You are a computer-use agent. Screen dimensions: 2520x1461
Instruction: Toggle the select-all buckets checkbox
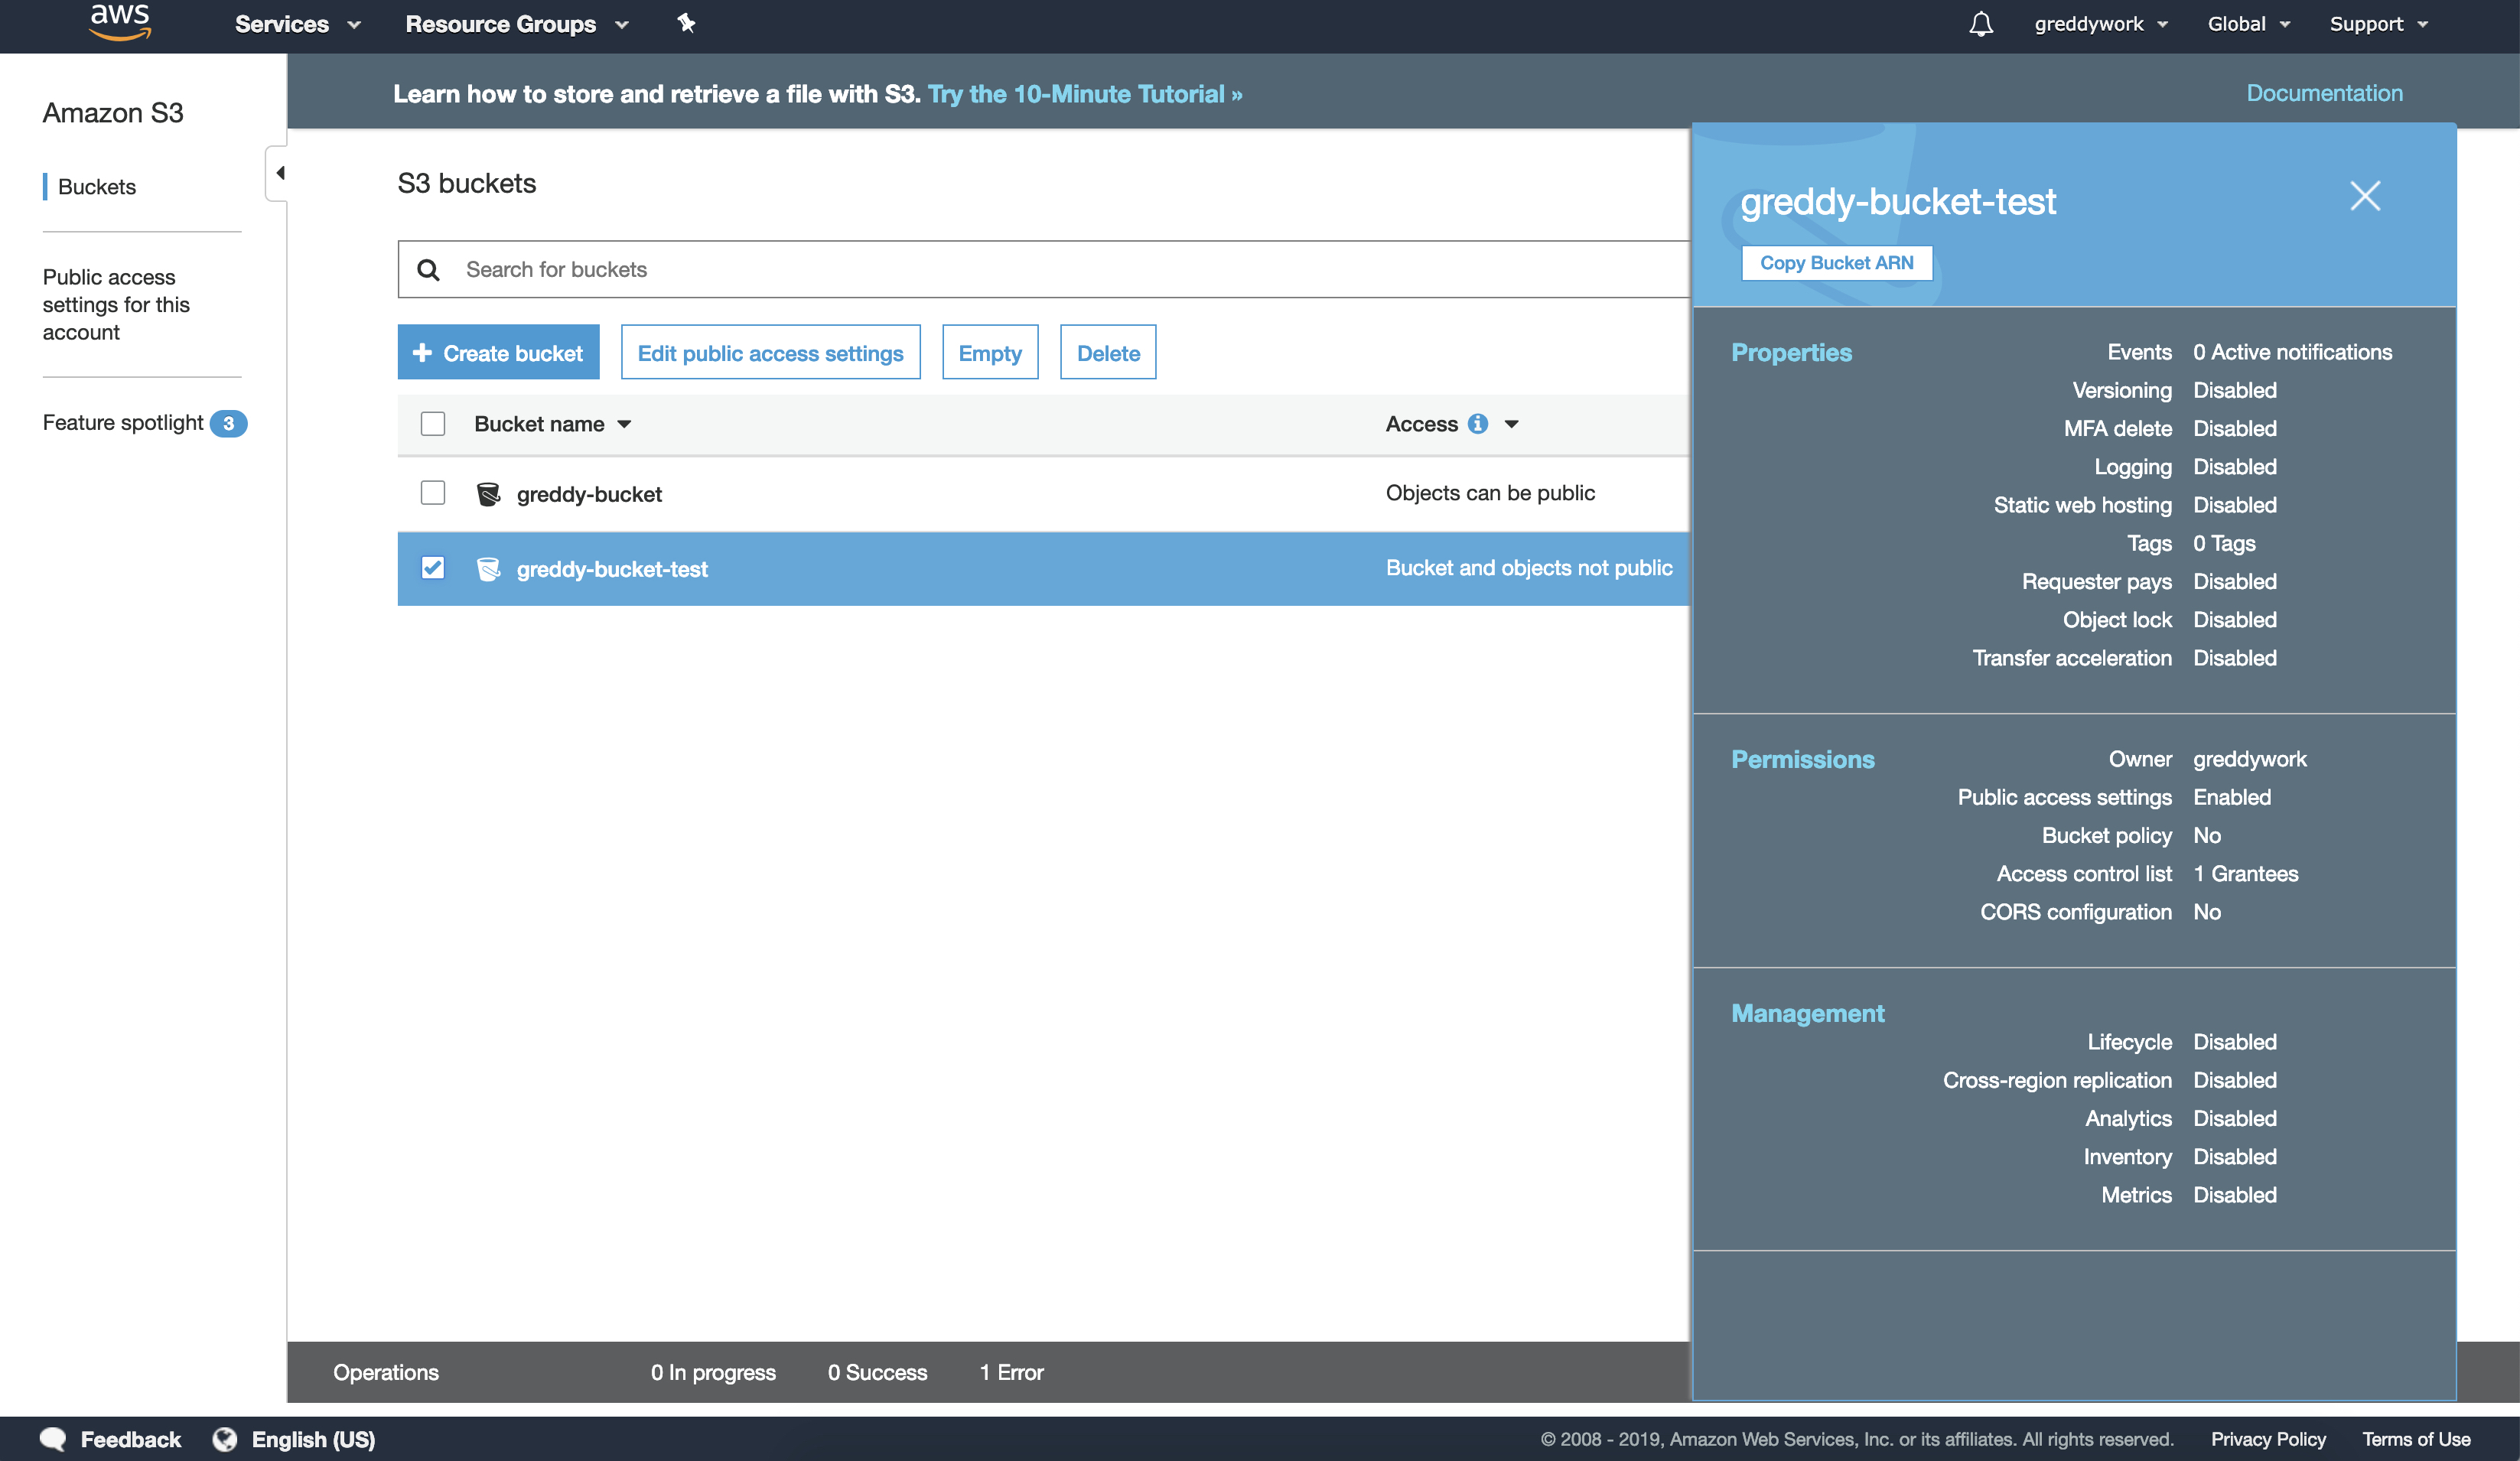click(x=433, y=424)
